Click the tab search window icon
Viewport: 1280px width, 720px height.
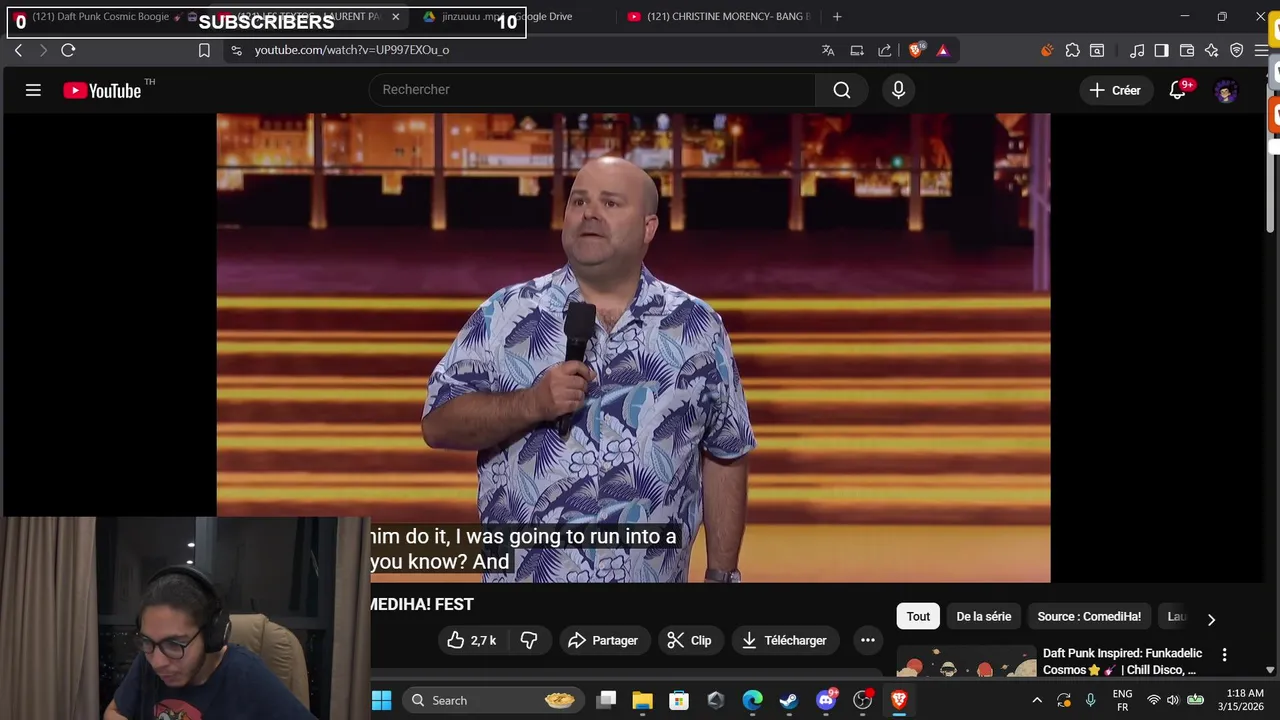(x=1097, y=50)
